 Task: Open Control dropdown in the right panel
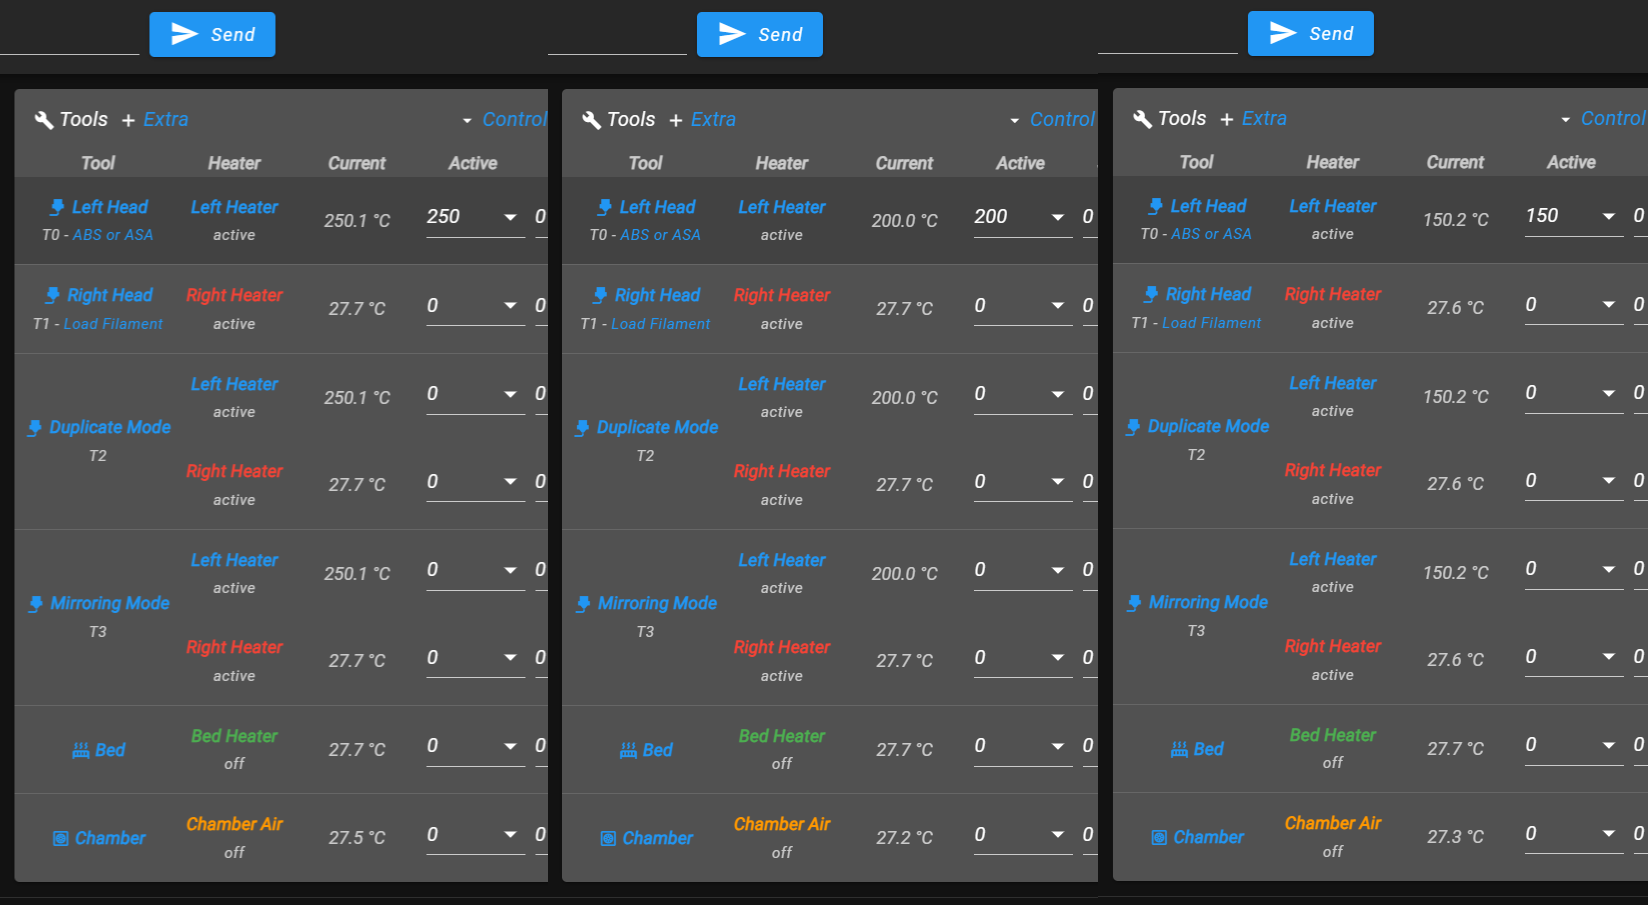[1603, 119]
